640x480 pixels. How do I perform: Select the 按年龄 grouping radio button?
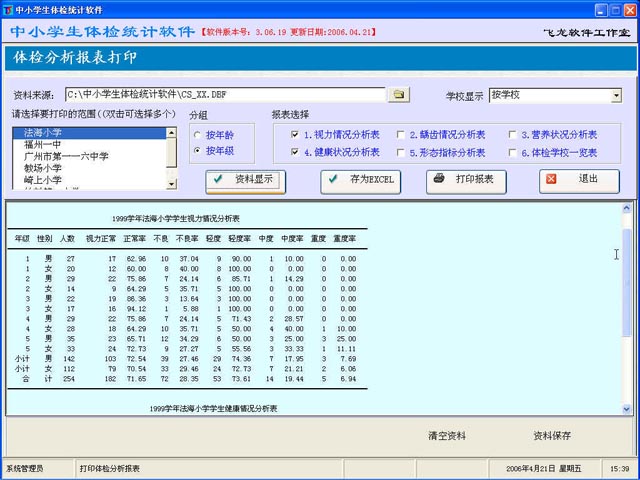(x=197, y=134)
